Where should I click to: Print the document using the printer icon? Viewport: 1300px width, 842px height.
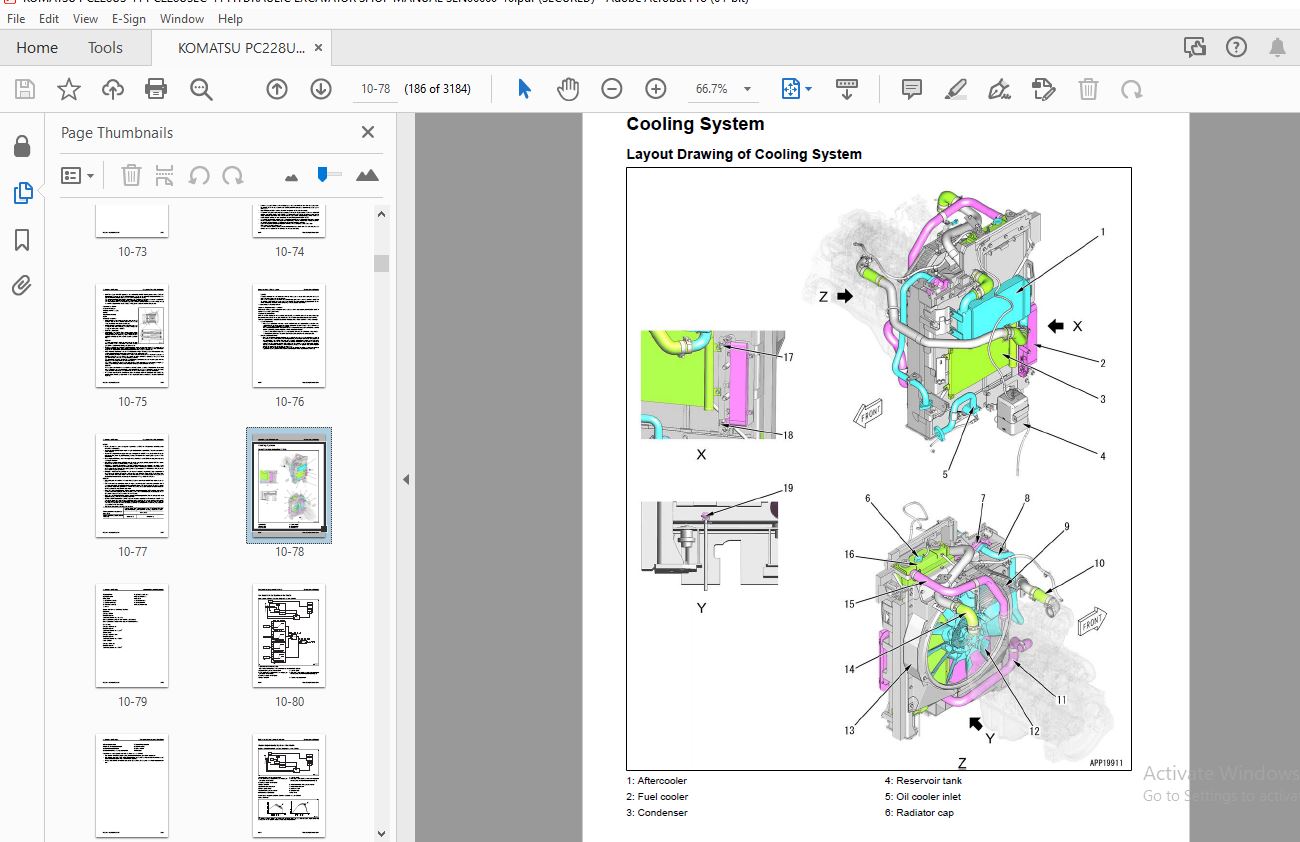[156, 90]
